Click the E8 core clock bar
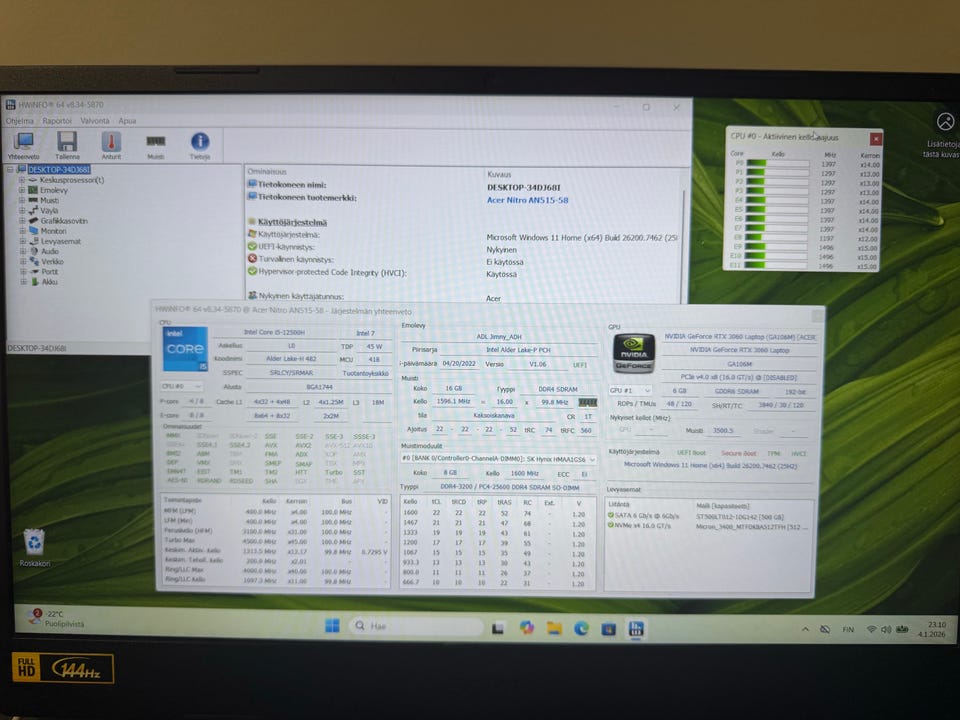960x720 pixels. coord(777,238)
